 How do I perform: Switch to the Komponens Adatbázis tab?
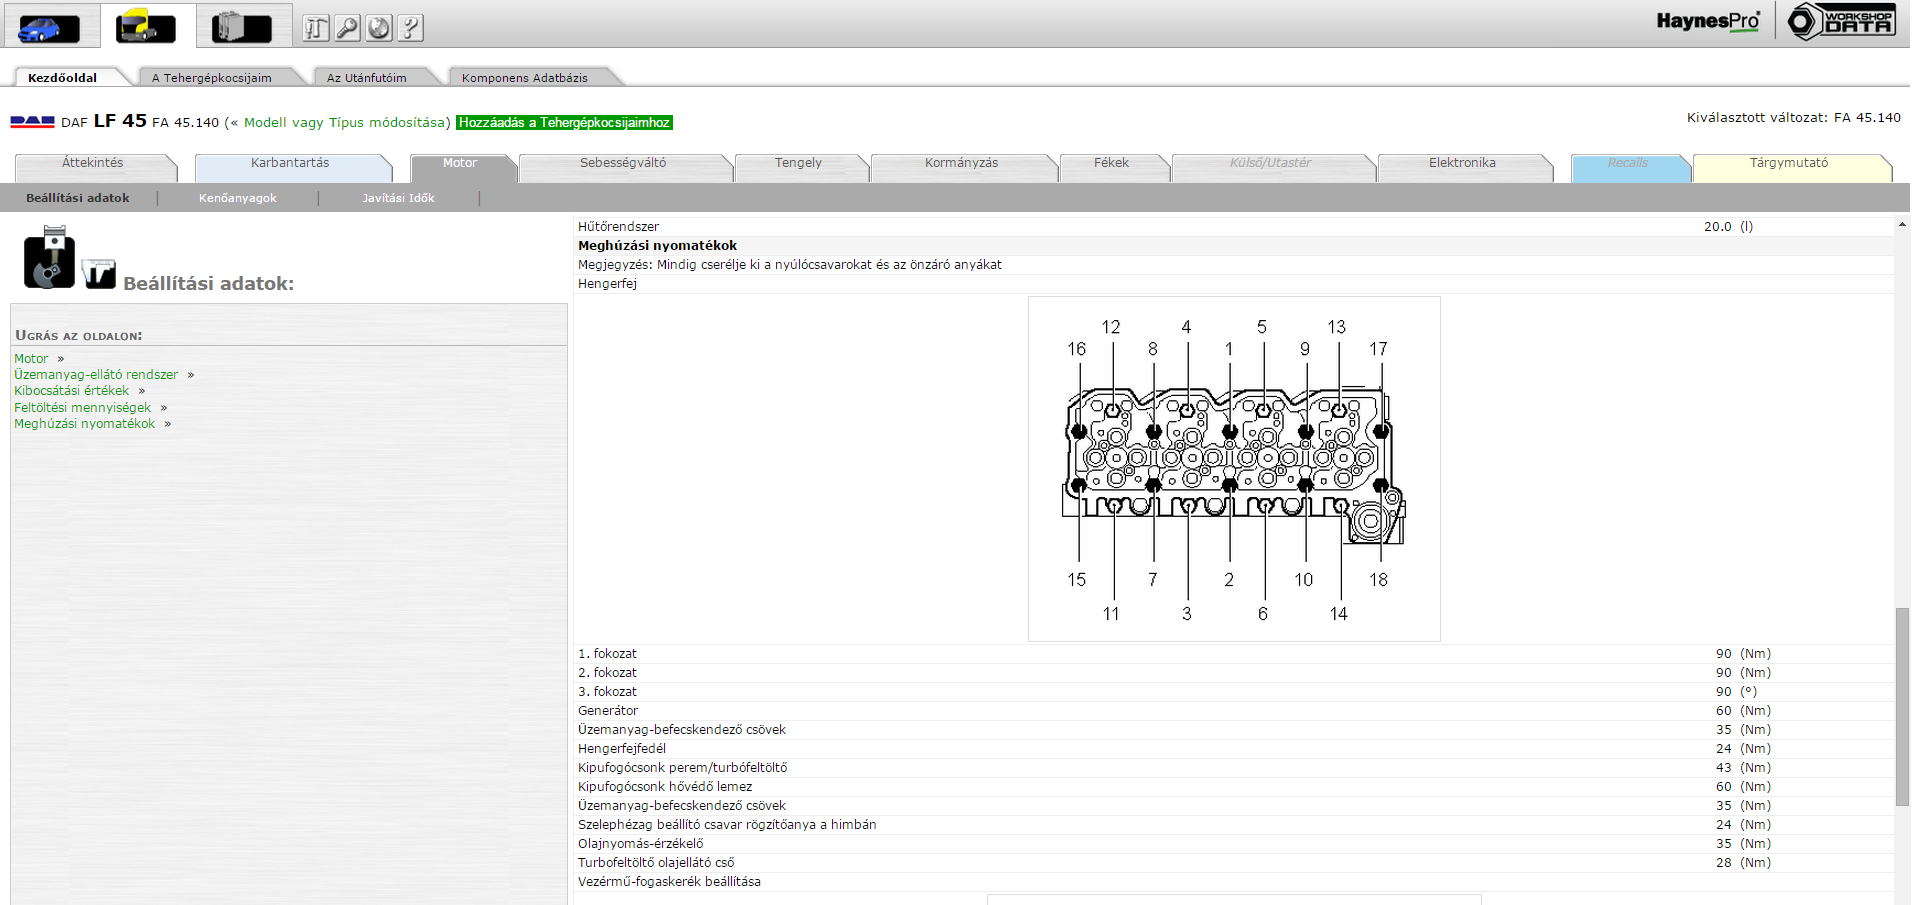click(524, 78)
